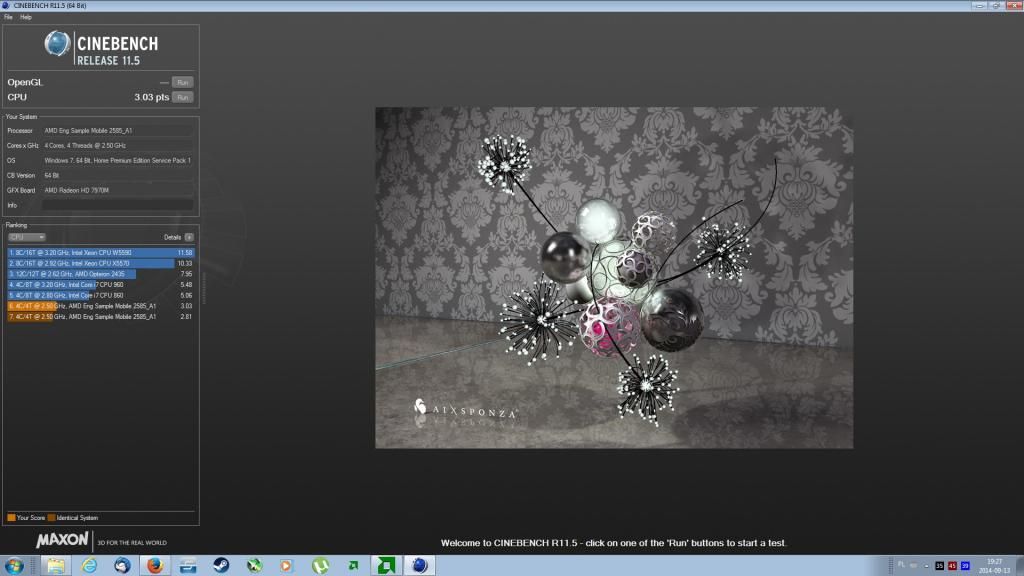Click the Your Score orange legend swatch
Screen dimensions: 1024x576
click(x=11, y=518)
